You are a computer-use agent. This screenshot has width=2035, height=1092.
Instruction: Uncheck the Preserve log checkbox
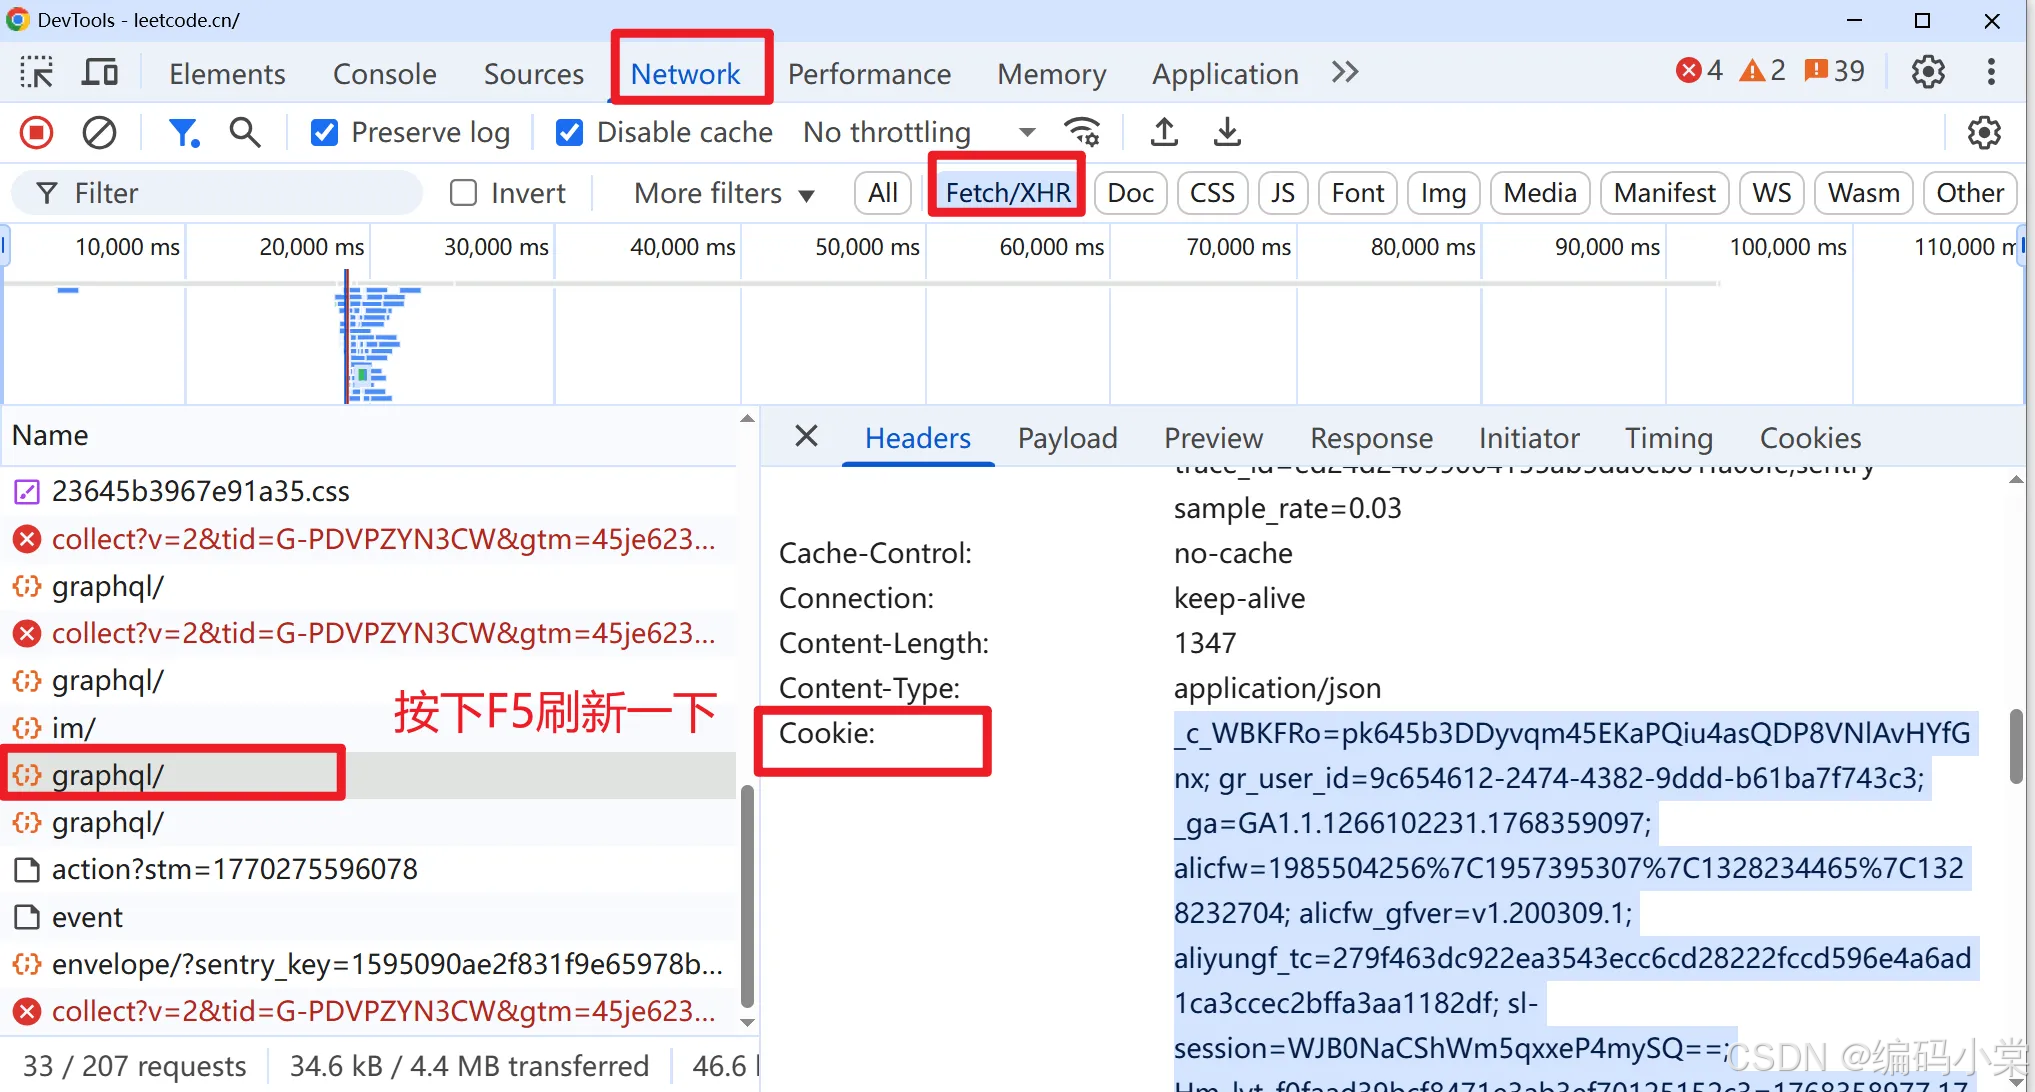point(324,132)
